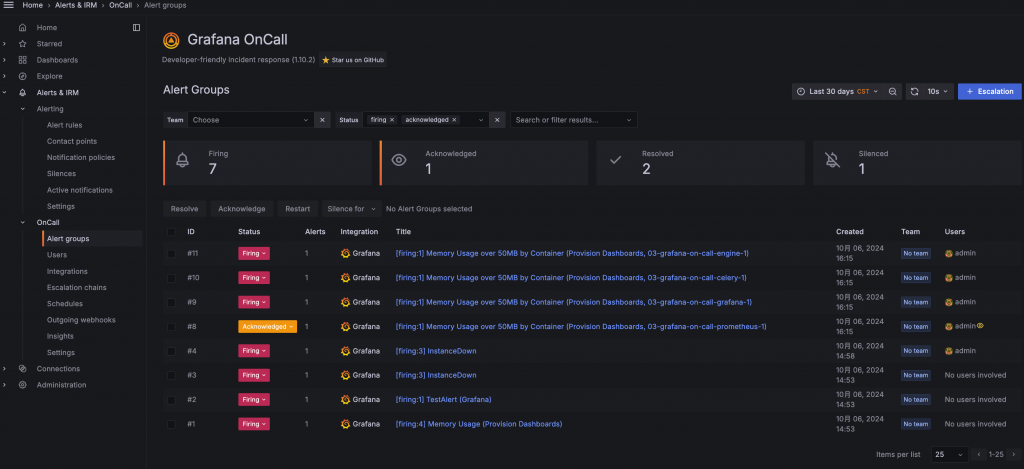1024x469 pixels.
Task: Select the checkbox for alert group #1
Action: pyautogui.click(x=171, y=424)
